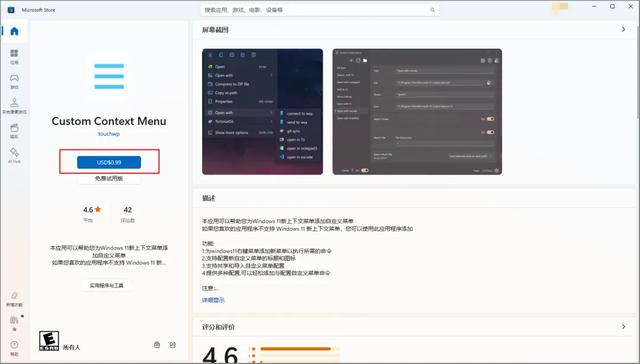Click the 所有人 age rating label
The width and height of the screenshot is (640, 364).
pos(71,347)
